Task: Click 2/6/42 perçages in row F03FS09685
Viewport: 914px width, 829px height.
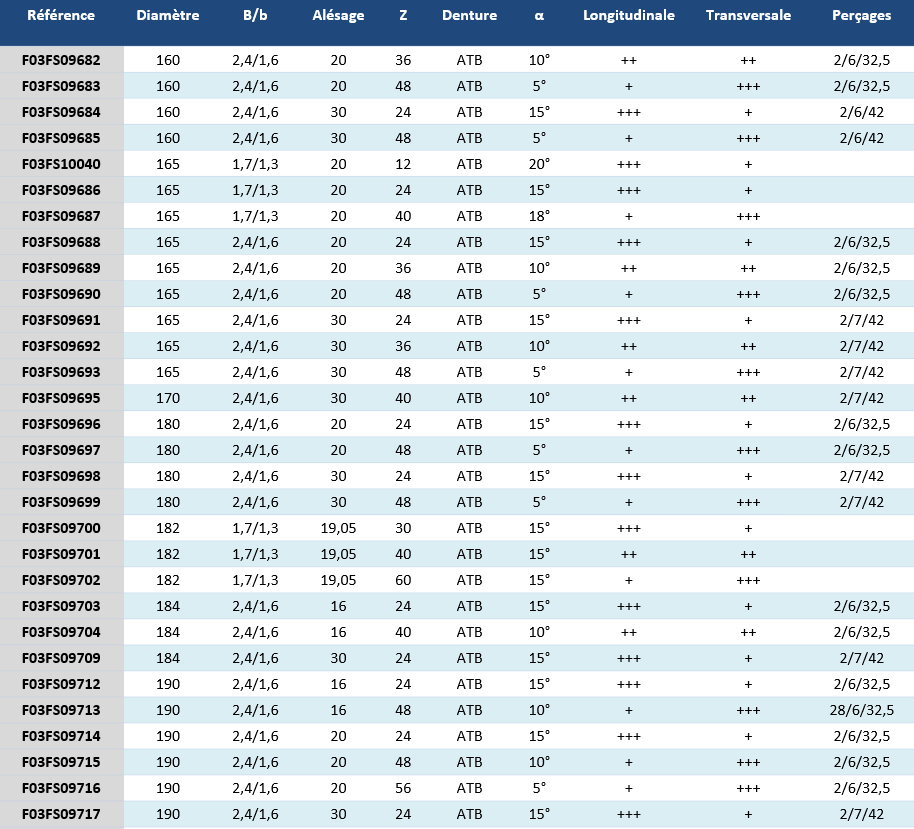Action: (x=862, y=139)
